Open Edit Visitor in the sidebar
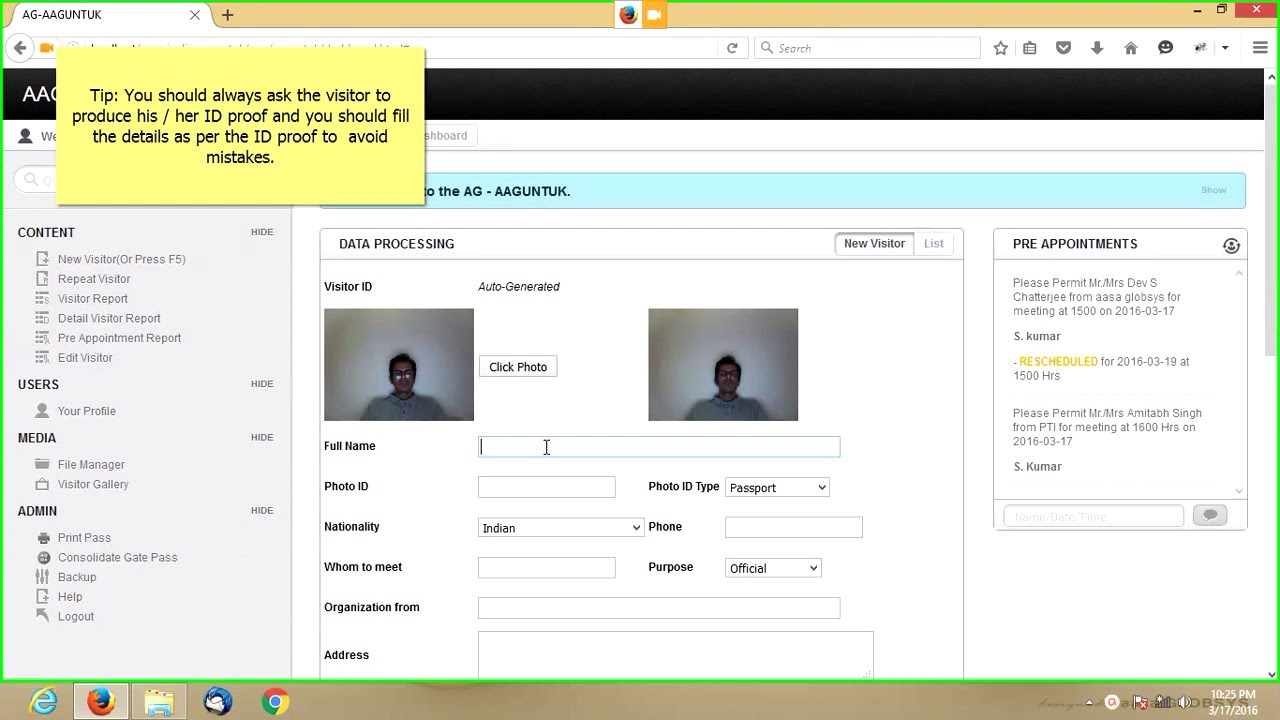The width and height of the screenshot is (1280, 720). pyautogui.click(x=85, y=358)
